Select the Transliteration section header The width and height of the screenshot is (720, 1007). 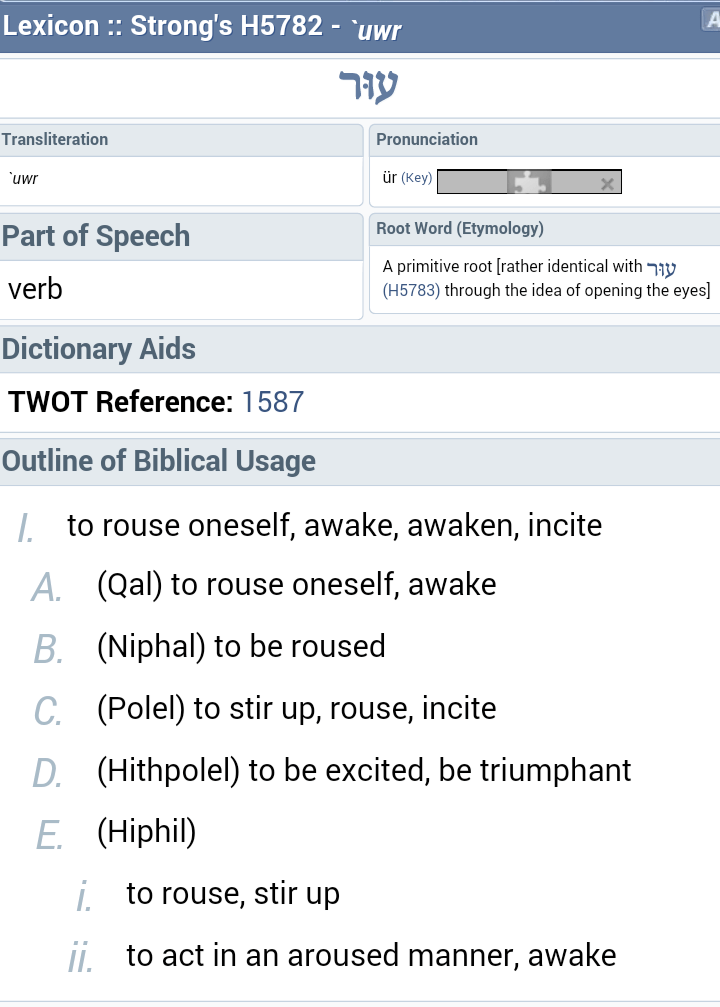55,139
